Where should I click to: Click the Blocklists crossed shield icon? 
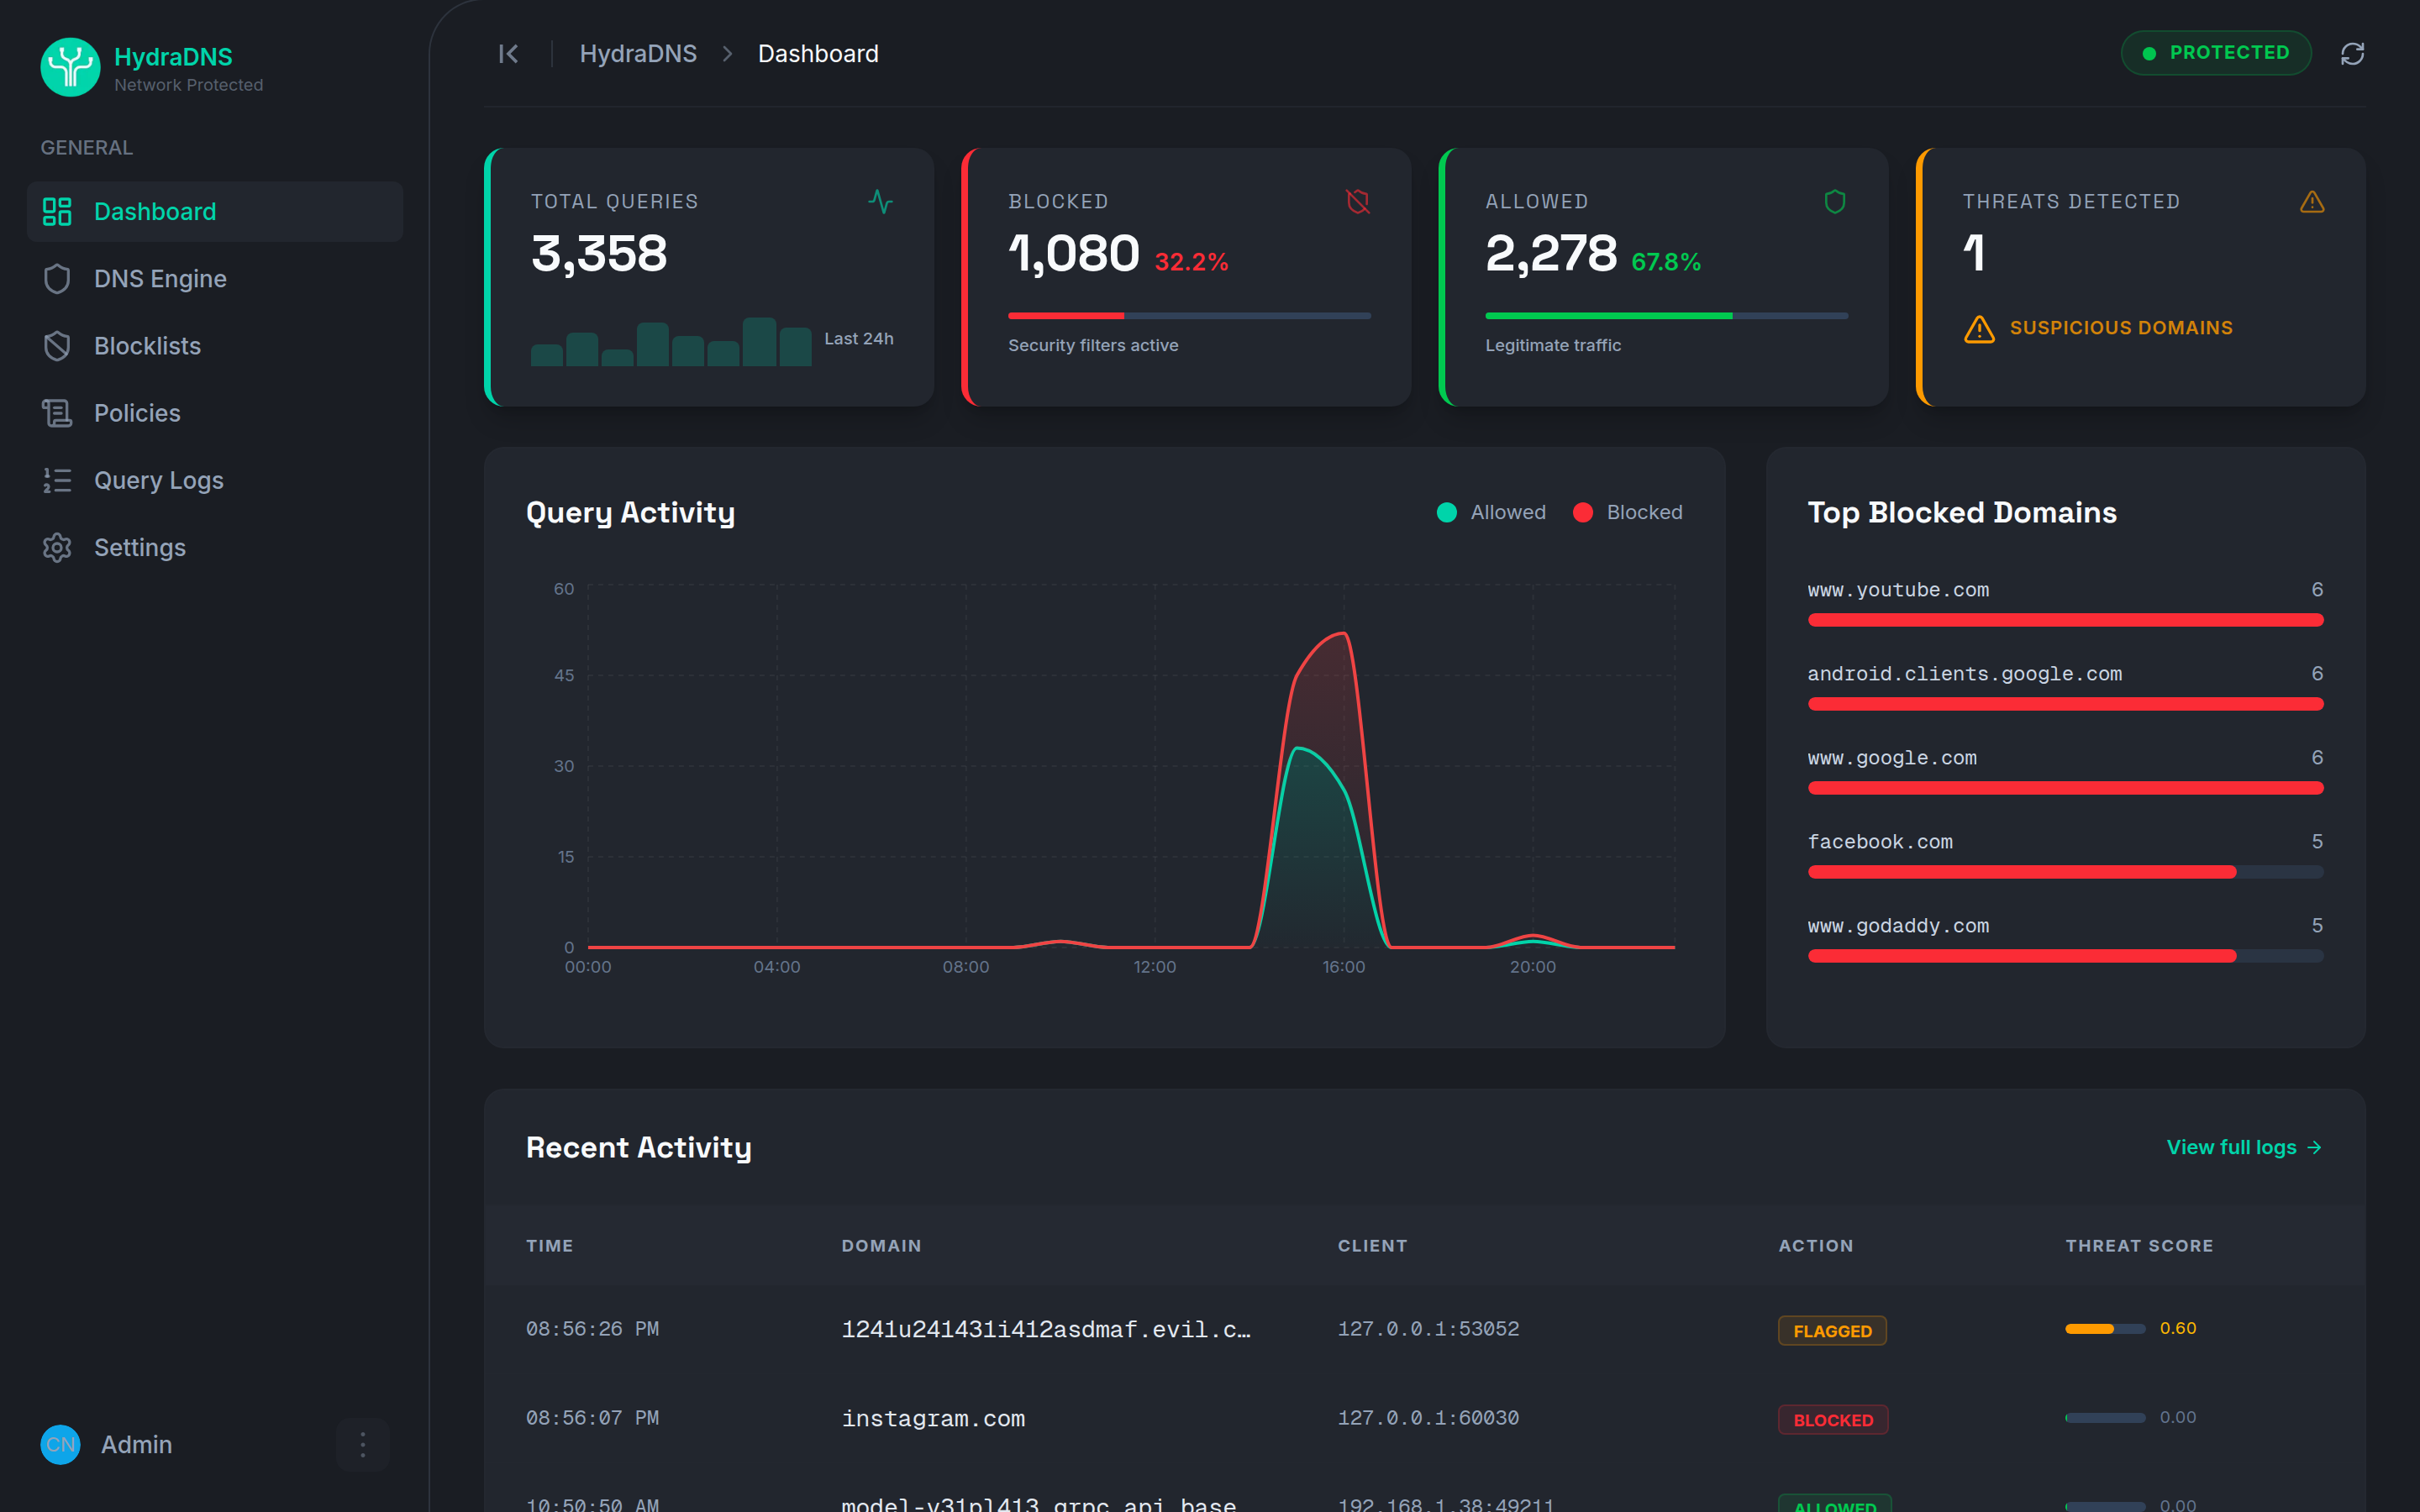(x=57, y=346)
